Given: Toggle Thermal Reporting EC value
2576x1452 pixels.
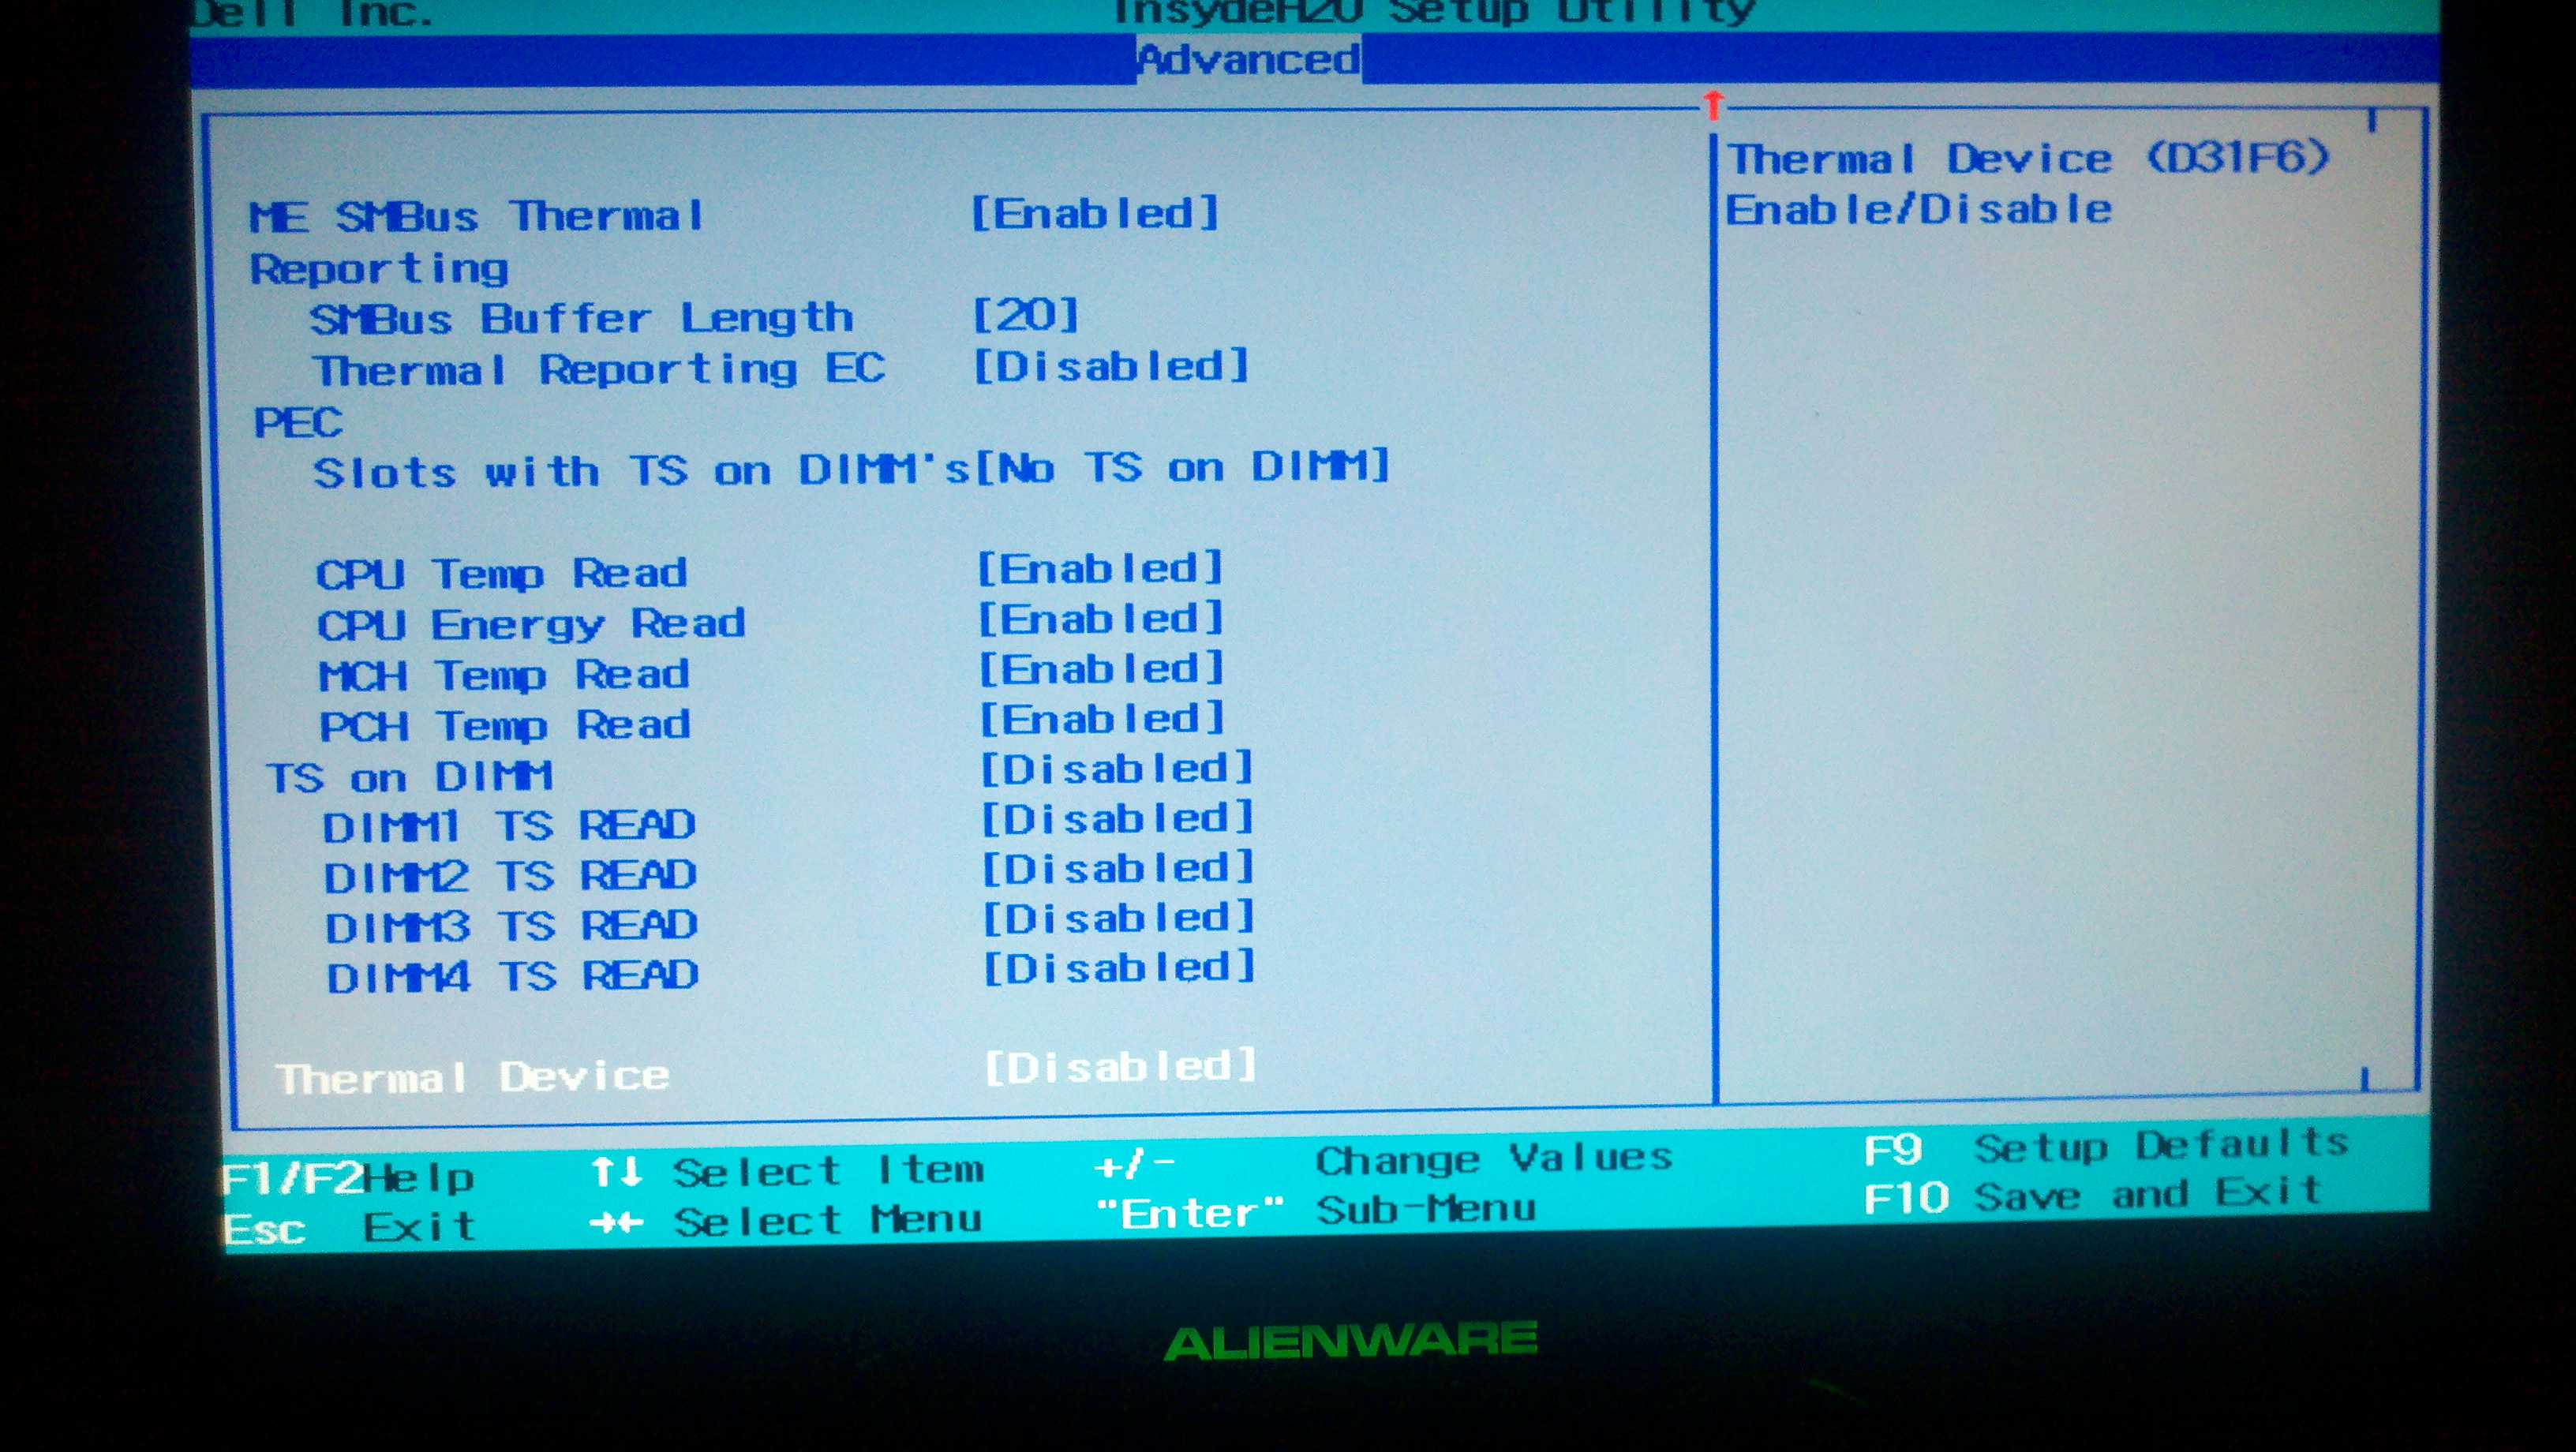Looking at the screenshot, I should 1111,366.
